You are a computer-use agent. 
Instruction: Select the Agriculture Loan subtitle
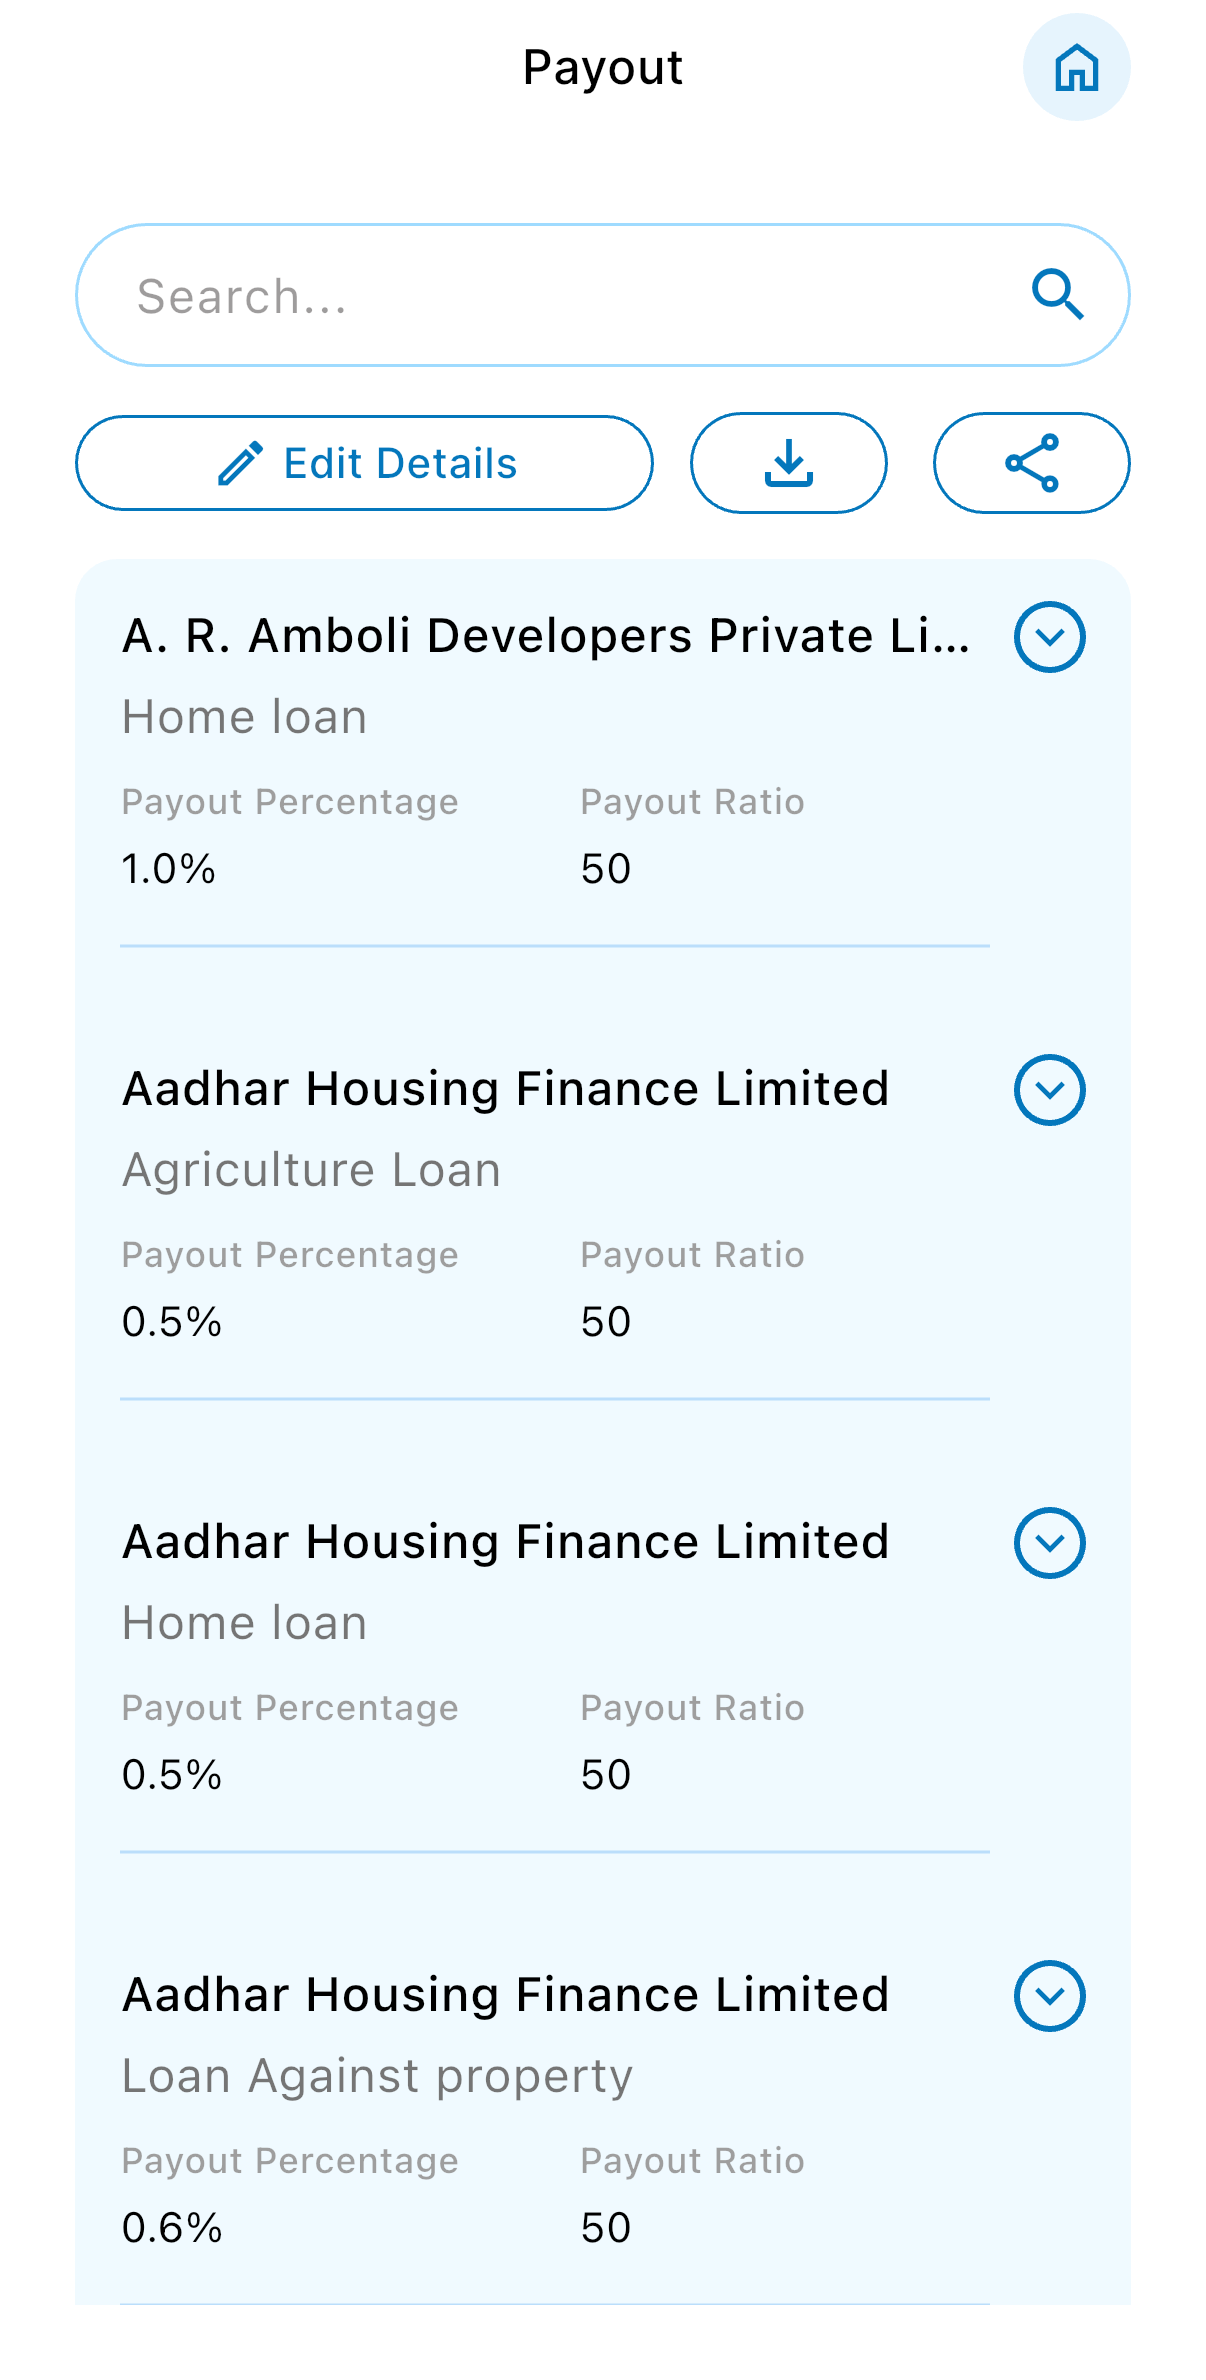311,1170
